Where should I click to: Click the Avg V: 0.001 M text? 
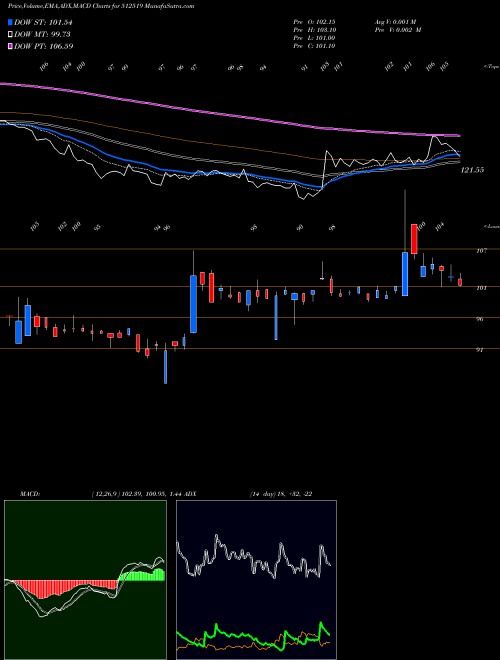tap(397, 22)
